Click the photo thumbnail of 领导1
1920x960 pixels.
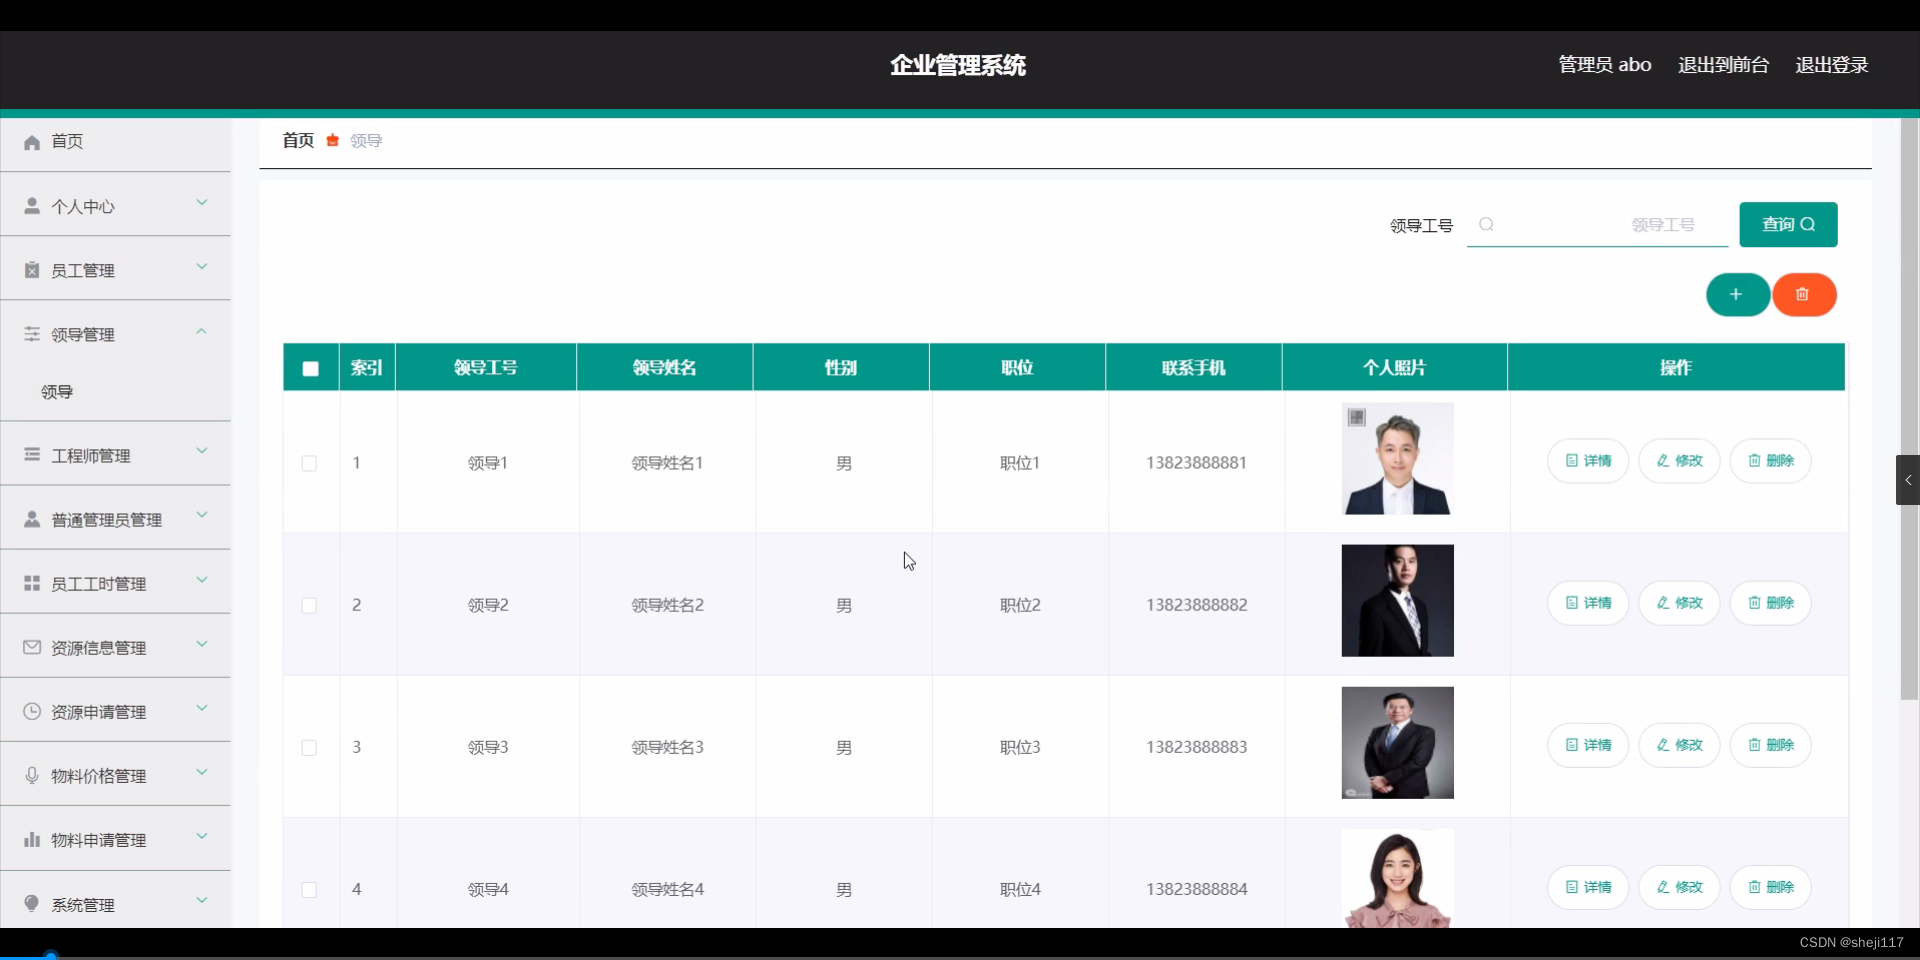(1397, 459)
